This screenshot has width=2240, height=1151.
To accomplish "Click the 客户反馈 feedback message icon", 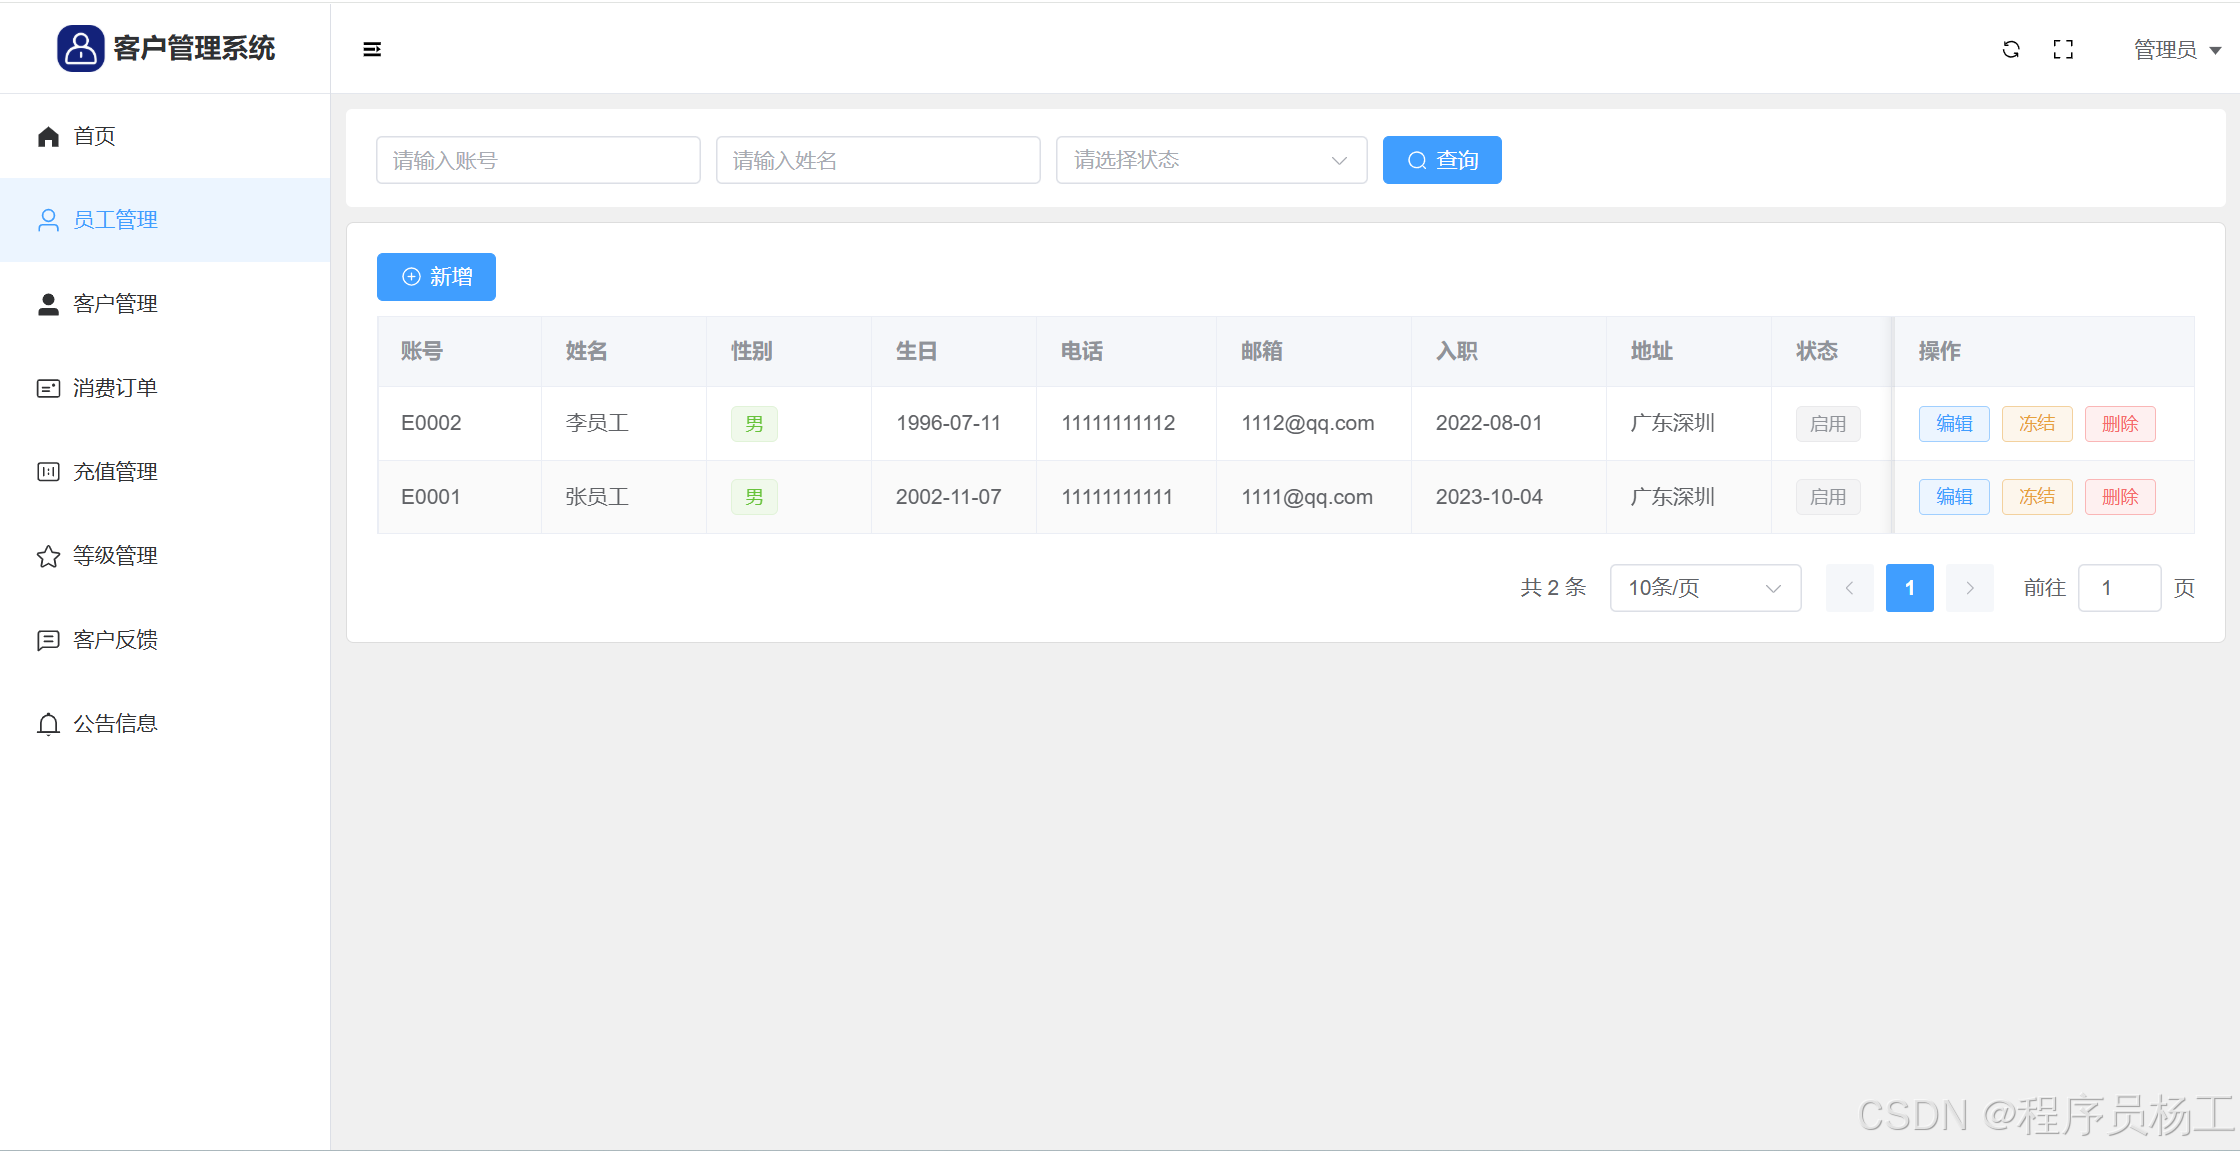I will click(48, 640).
